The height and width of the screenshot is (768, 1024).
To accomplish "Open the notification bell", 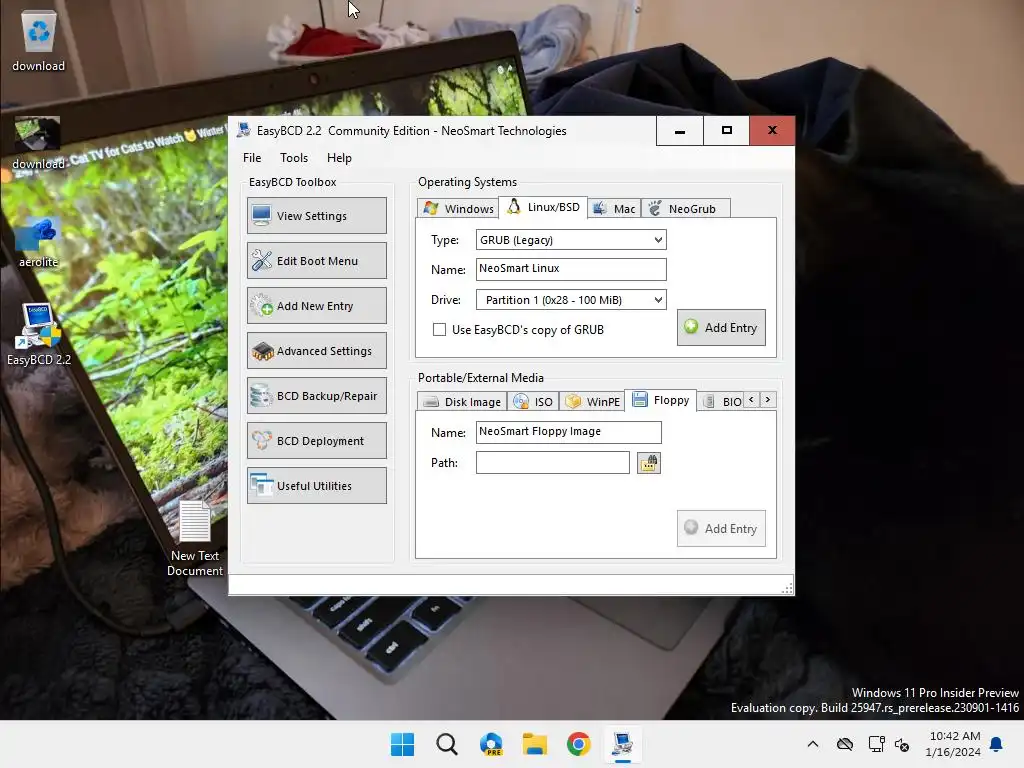I will coord(997,744).
